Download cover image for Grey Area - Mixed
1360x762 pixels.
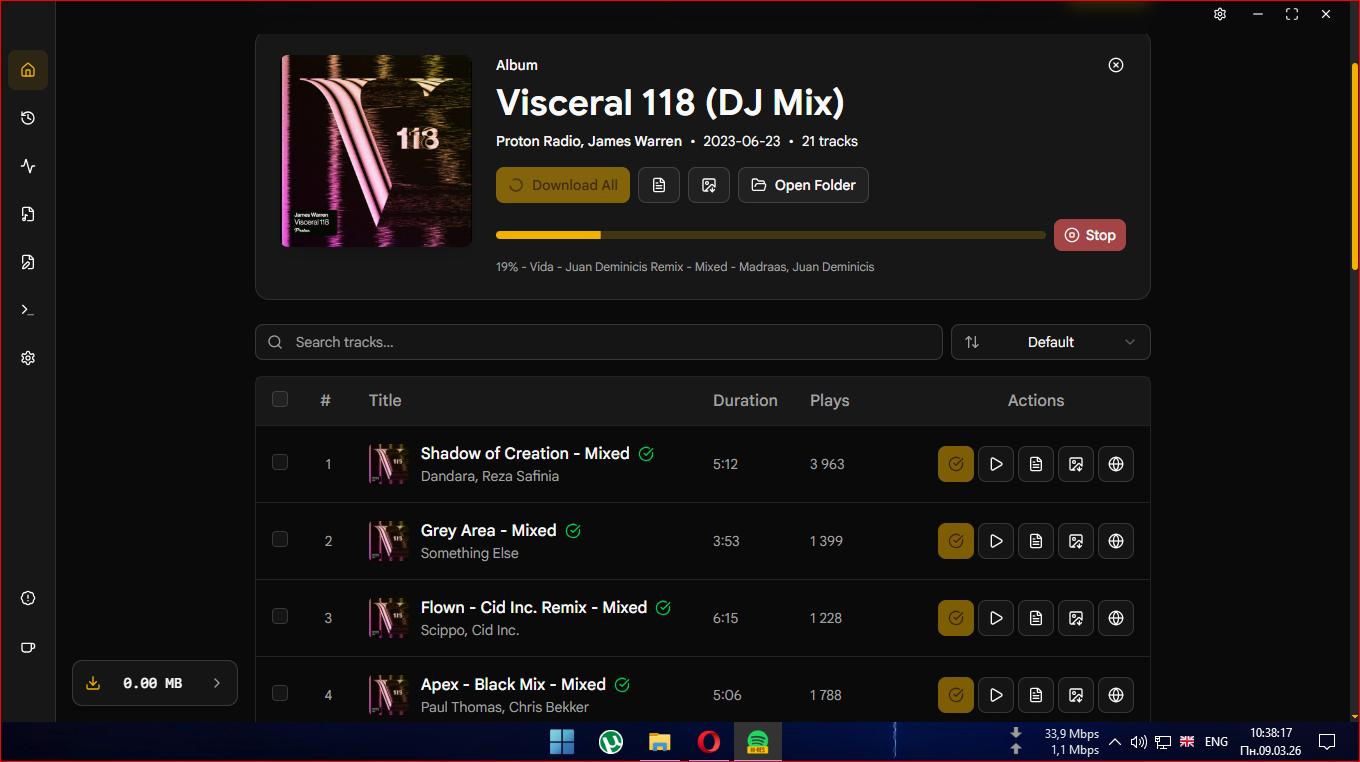[1076, 541]
